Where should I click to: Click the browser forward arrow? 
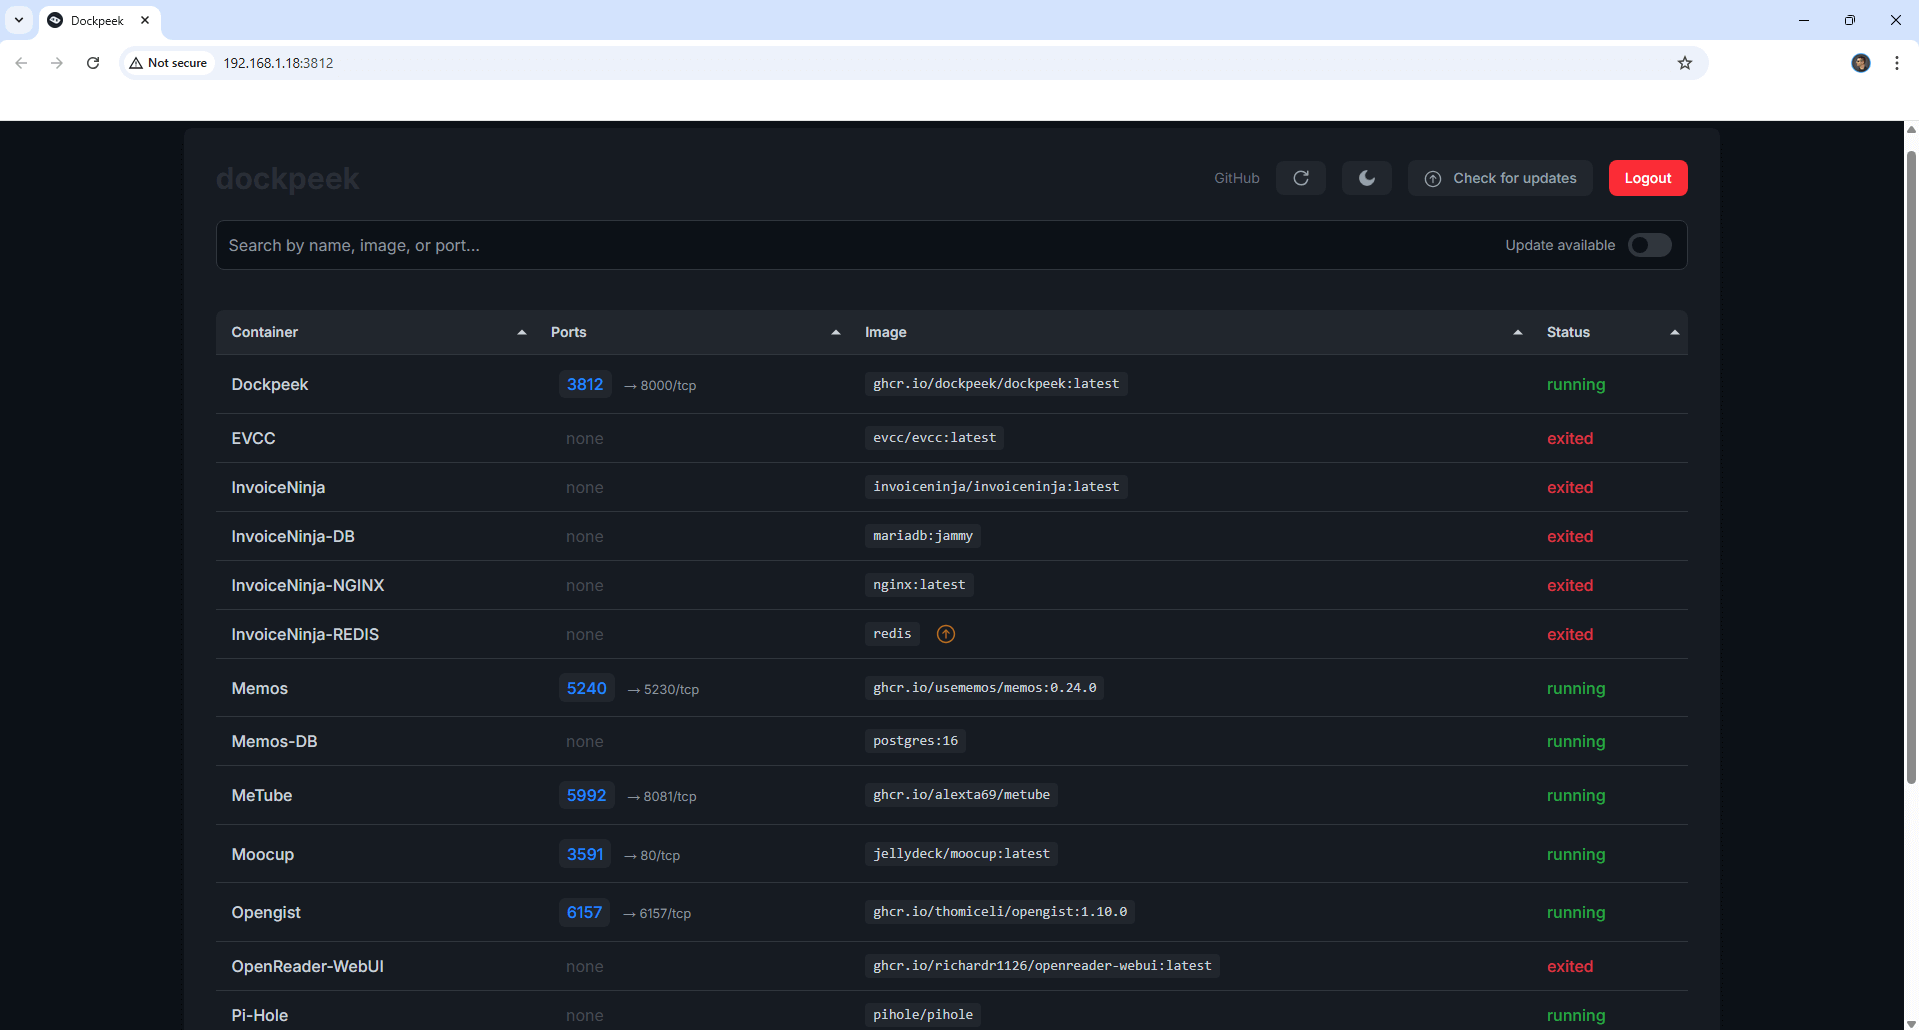(x=57, y=63)
